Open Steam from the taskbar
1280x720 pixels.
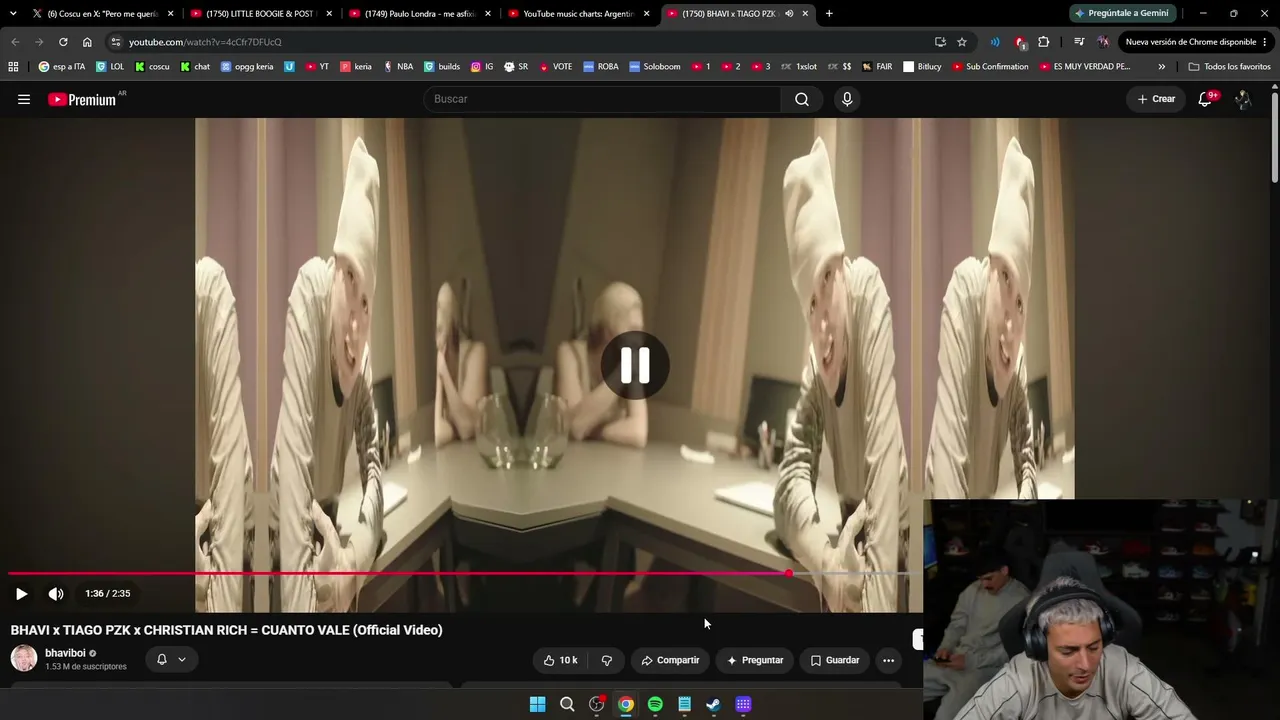[713, 704]
